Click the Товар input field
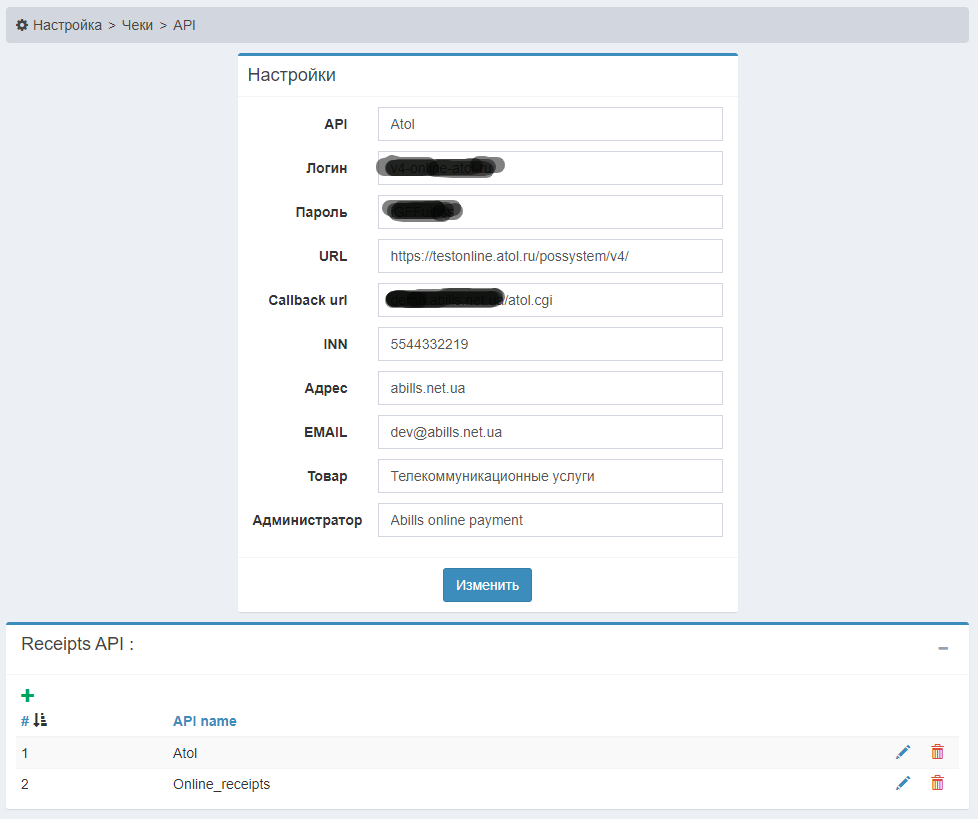The width and height of the screenshot is (978, 819). click(550, 476)
